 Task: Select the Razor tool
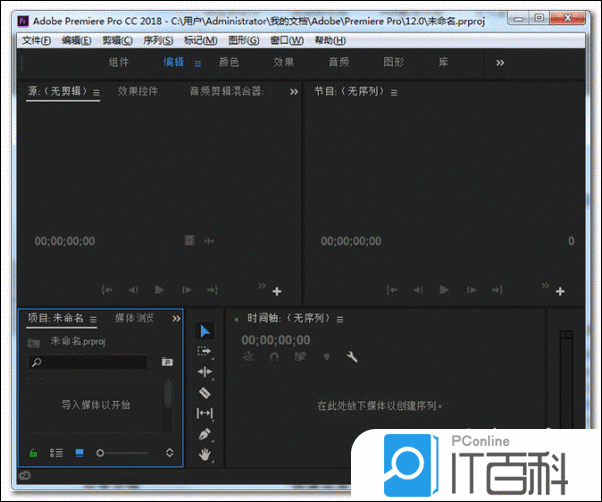205,393
